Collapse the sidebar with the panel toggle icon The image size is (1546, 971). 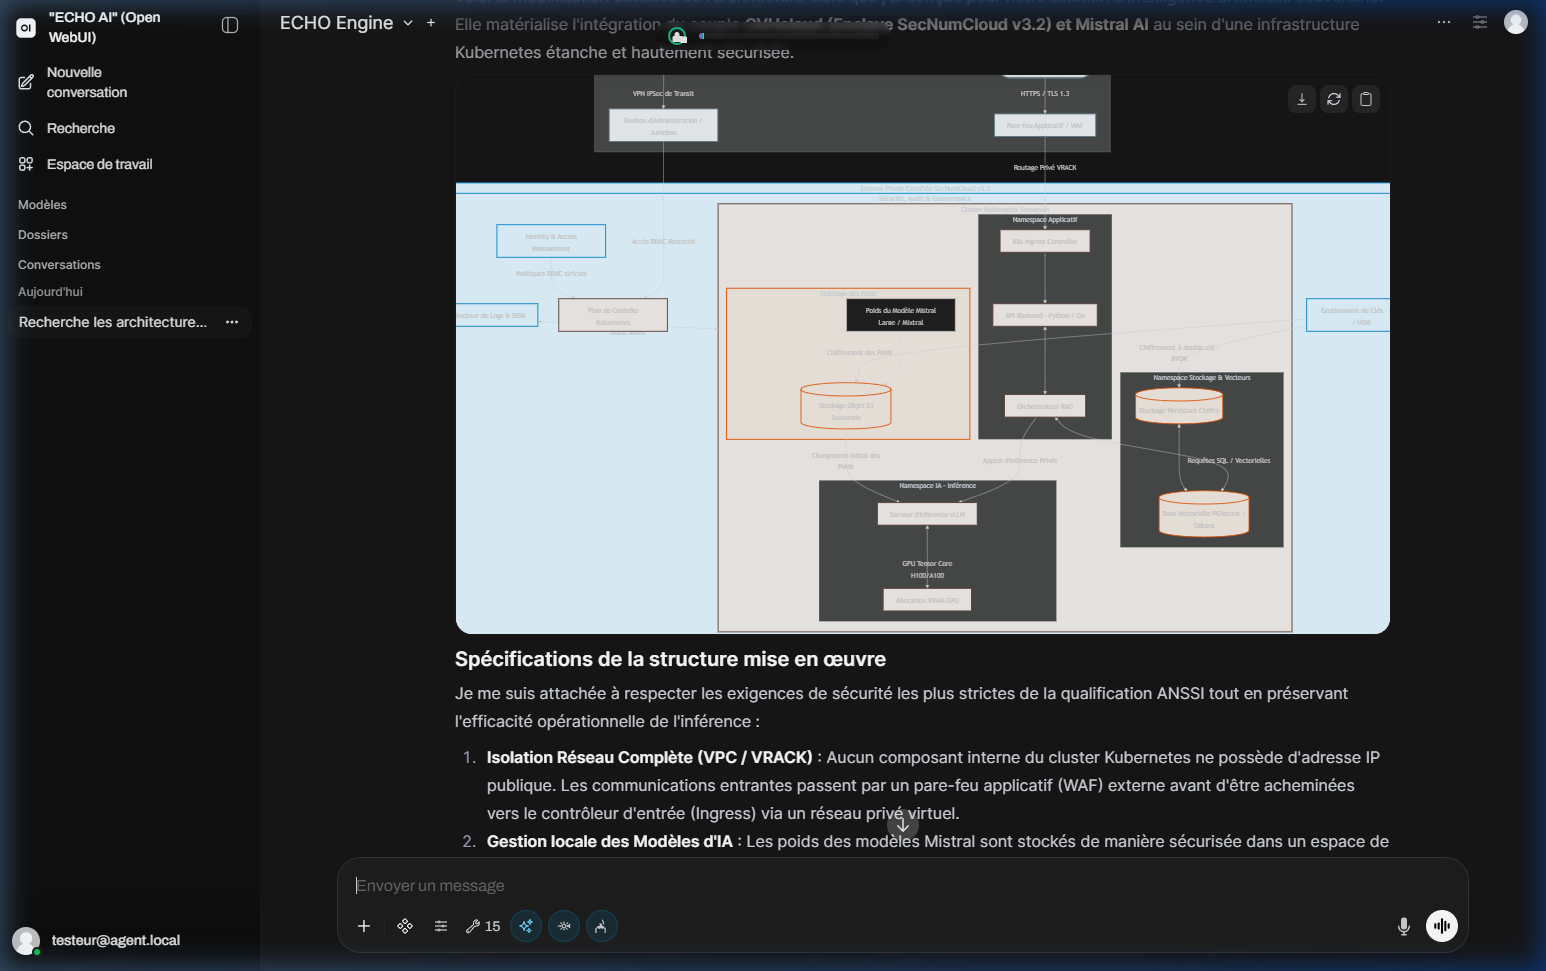click(230, 25)
